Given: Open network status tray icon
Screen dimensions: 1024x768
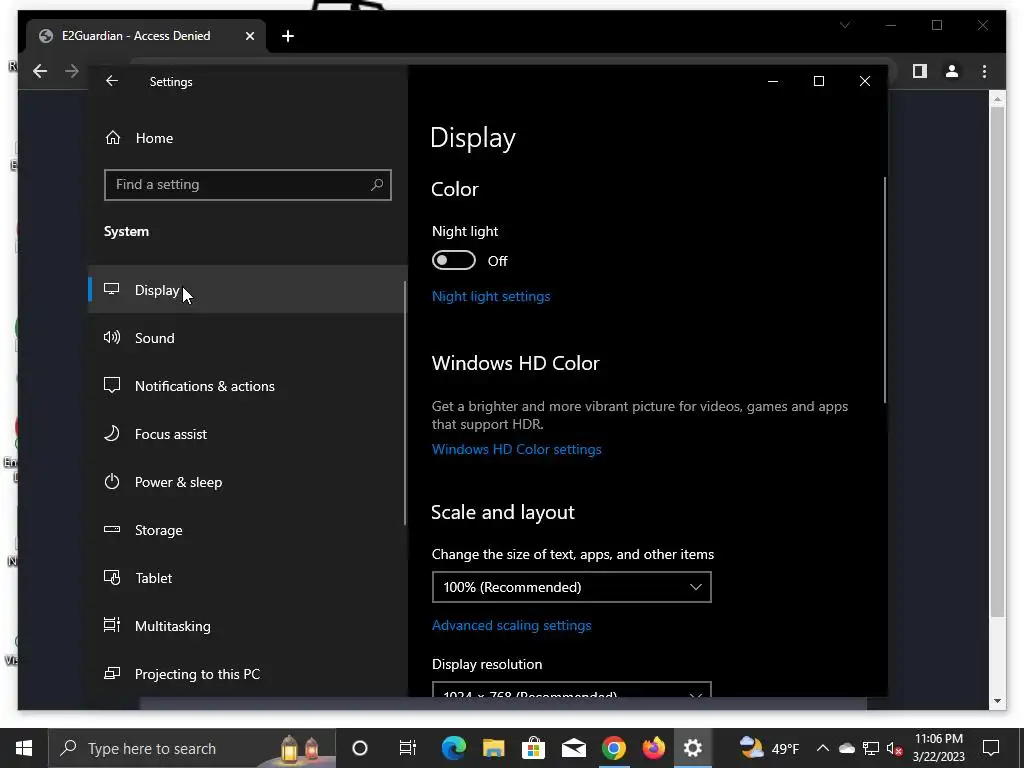Looking at the screenshot, I should click(871, 748).
